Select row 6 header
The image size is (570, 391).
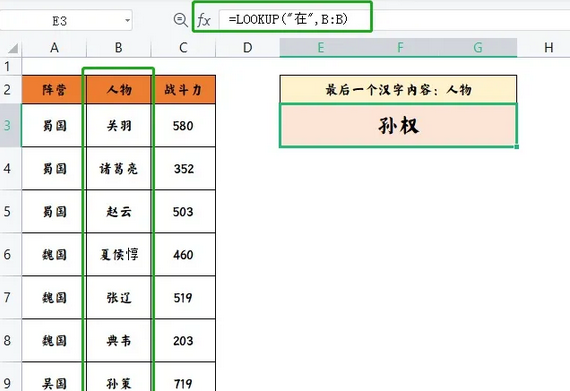tap(11, 254)
